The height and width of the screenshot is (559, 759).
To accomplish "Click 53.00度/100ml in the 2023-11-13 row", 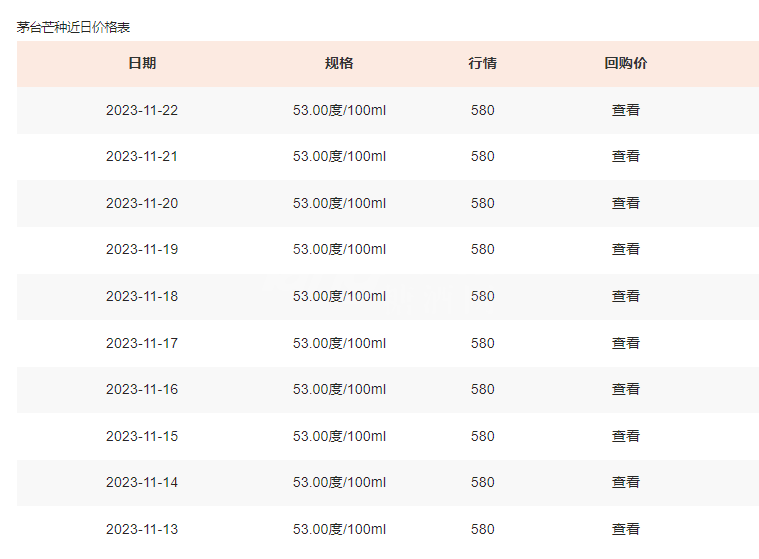I will click(x=339, y=529).
